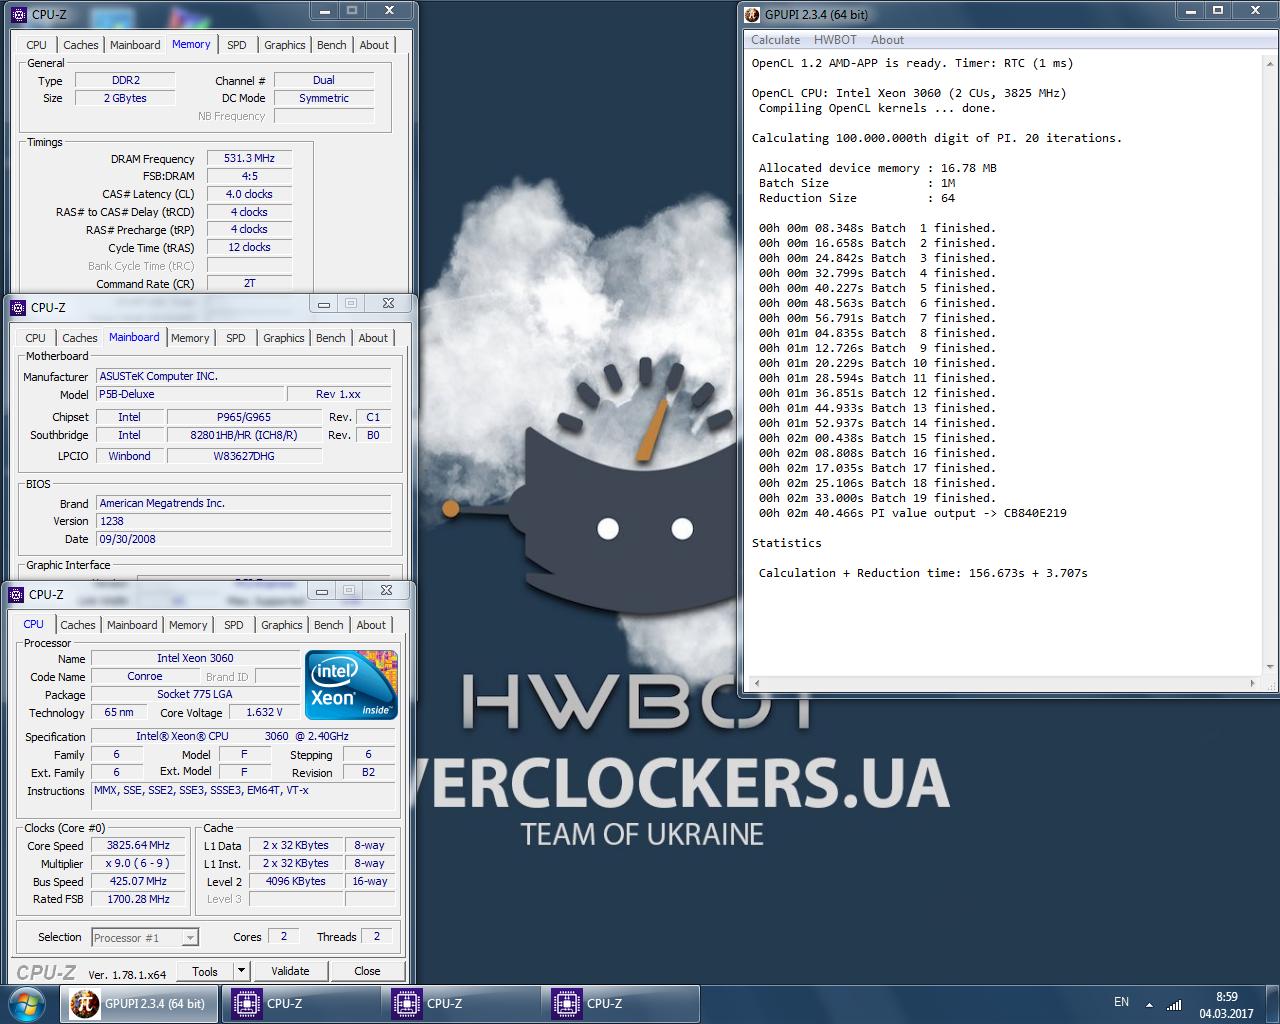Image resolution: width=1280 pixels, height=1024 pixels.
Task: Click second CPU-Z taskbar button
Action: [x=463, y=1003]
